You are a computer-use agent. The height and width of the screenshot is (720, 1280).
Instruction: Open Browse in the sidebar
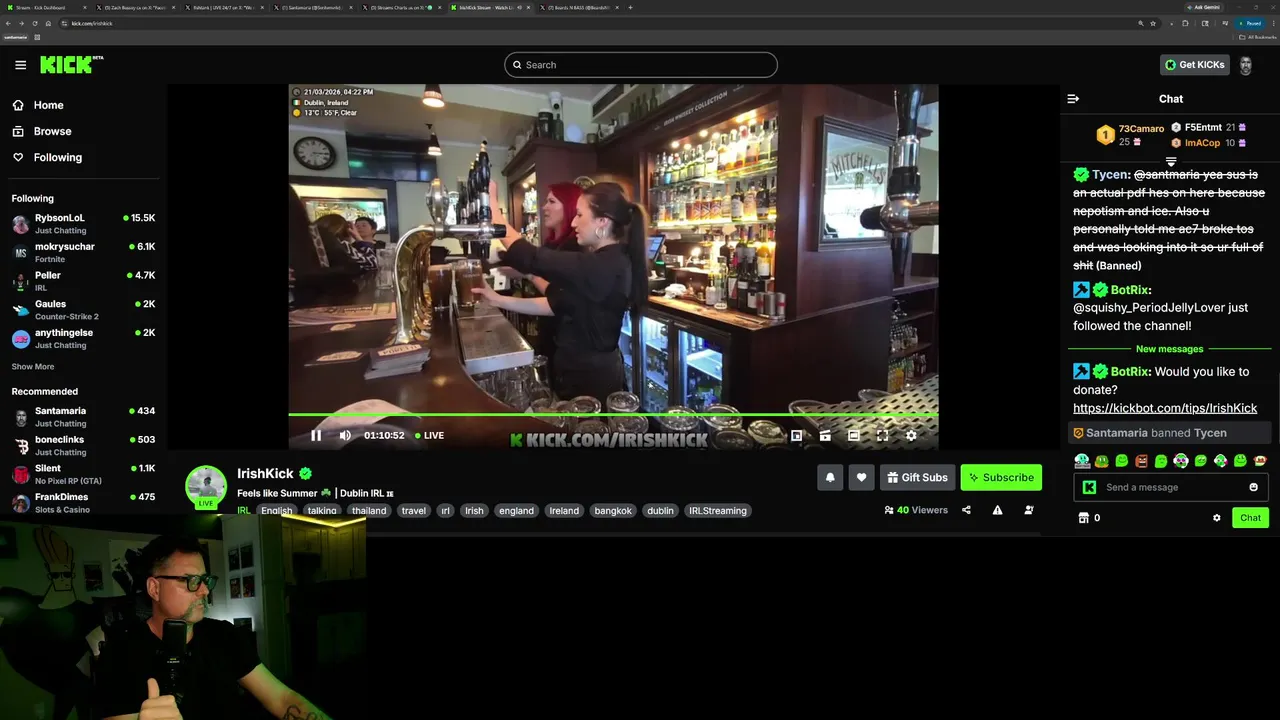(41, 131)
